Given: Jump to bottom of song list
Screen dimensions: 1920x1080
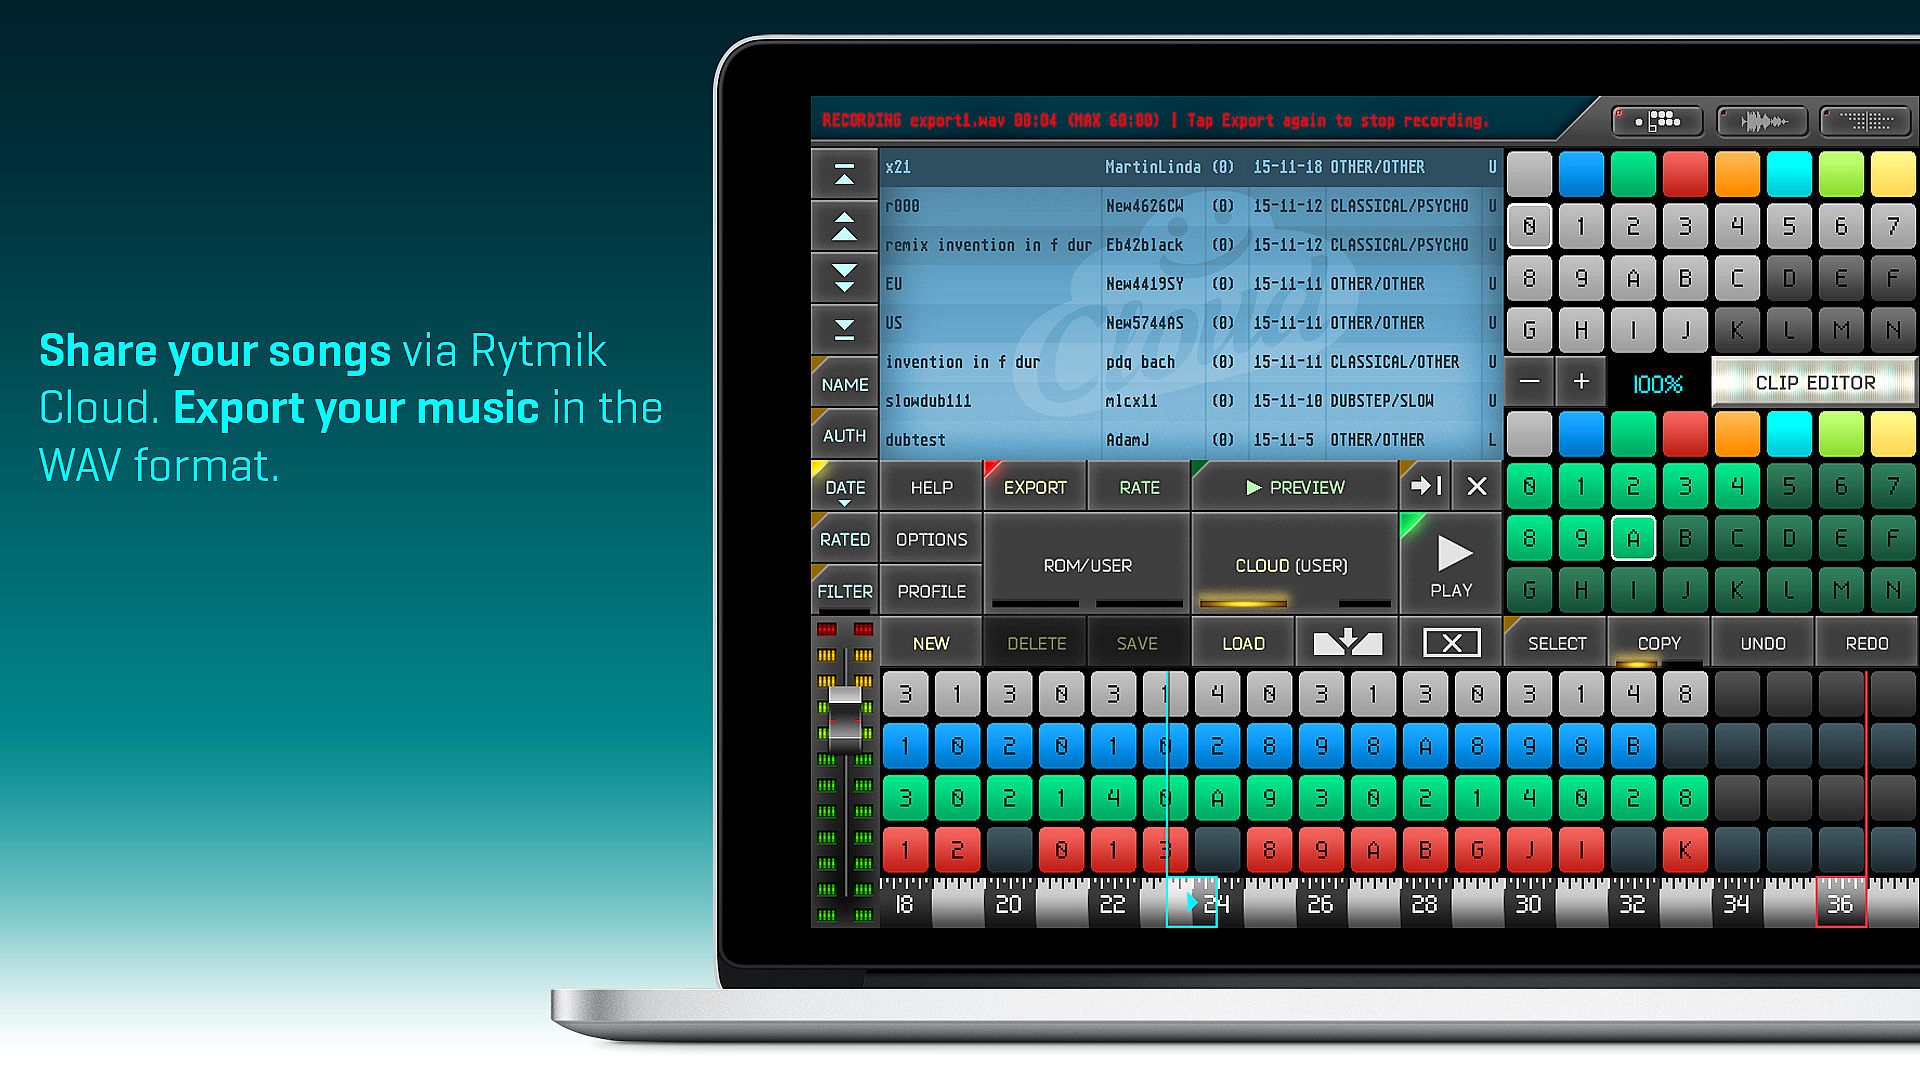Looking at the screenshot, I should point(844,329).
